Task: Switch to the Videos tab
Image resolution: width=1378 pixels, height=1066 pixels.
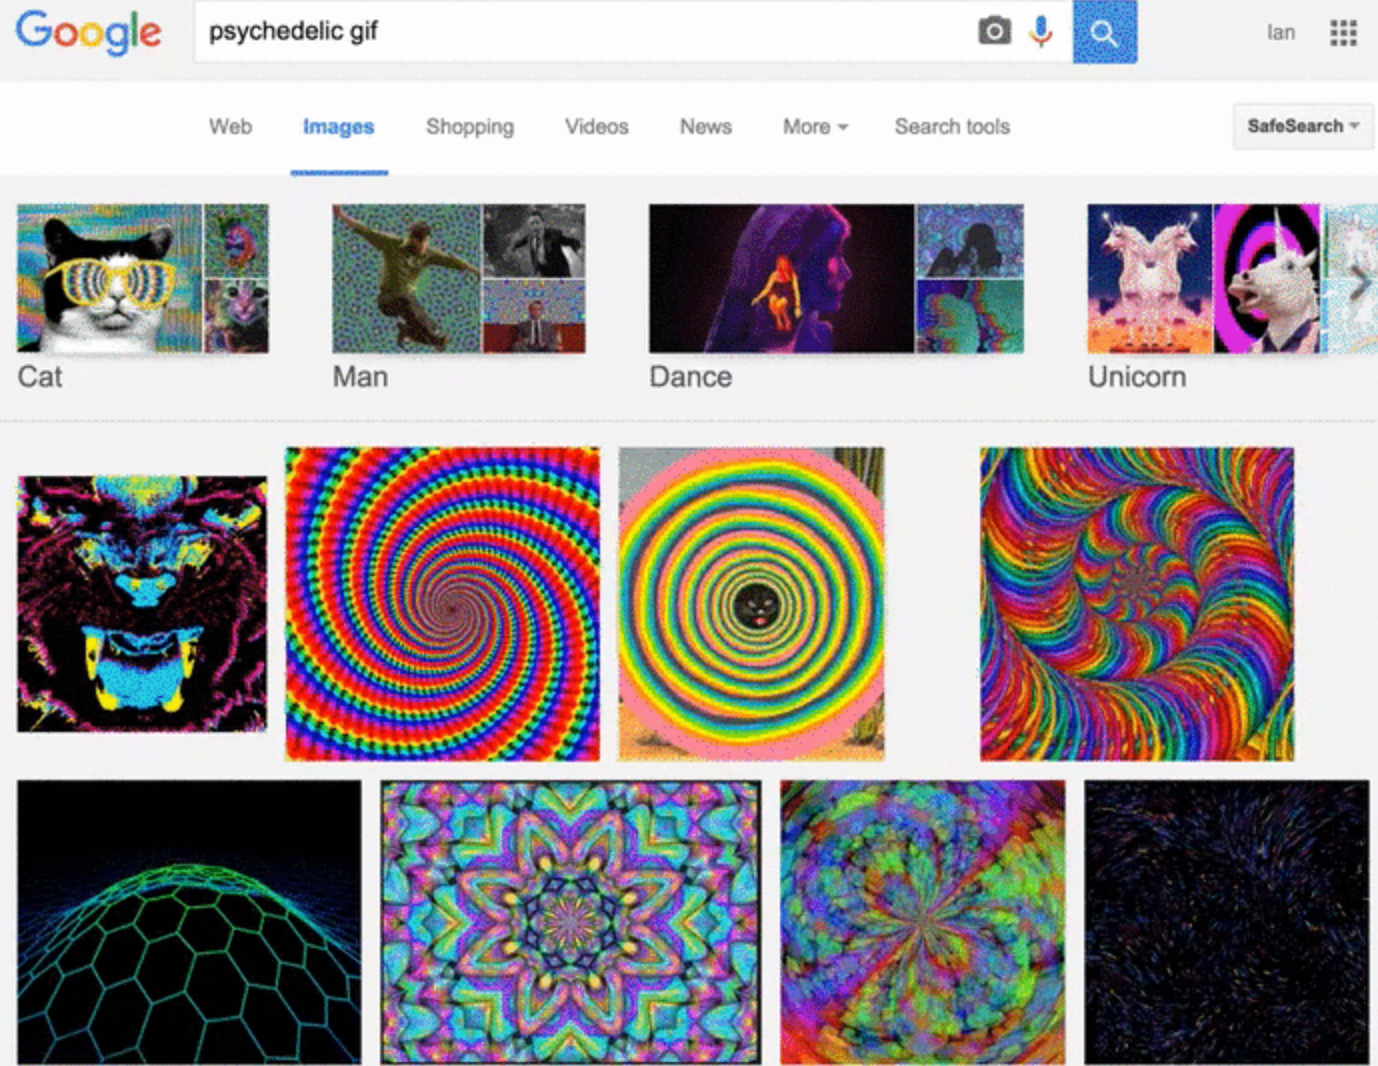Action: click(x=596, y=126)
